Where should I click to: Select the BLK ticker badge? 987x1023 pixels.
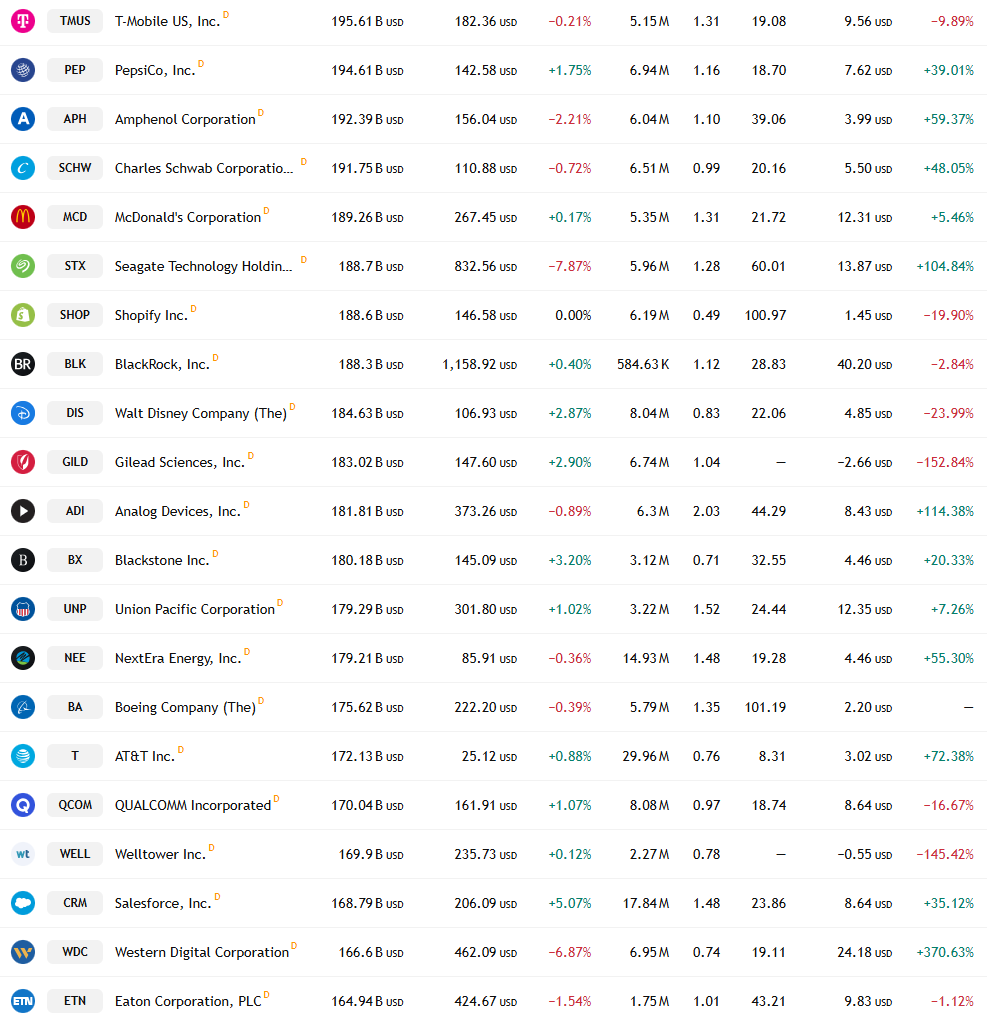click(x=75, y=363)
